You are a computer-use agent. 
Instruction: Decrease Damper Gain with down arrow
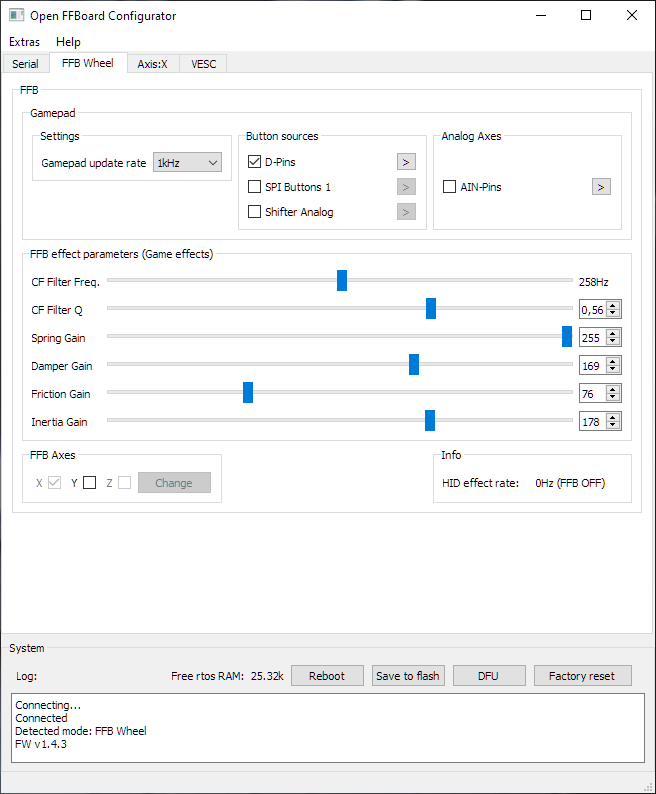[x=613, y=369]
